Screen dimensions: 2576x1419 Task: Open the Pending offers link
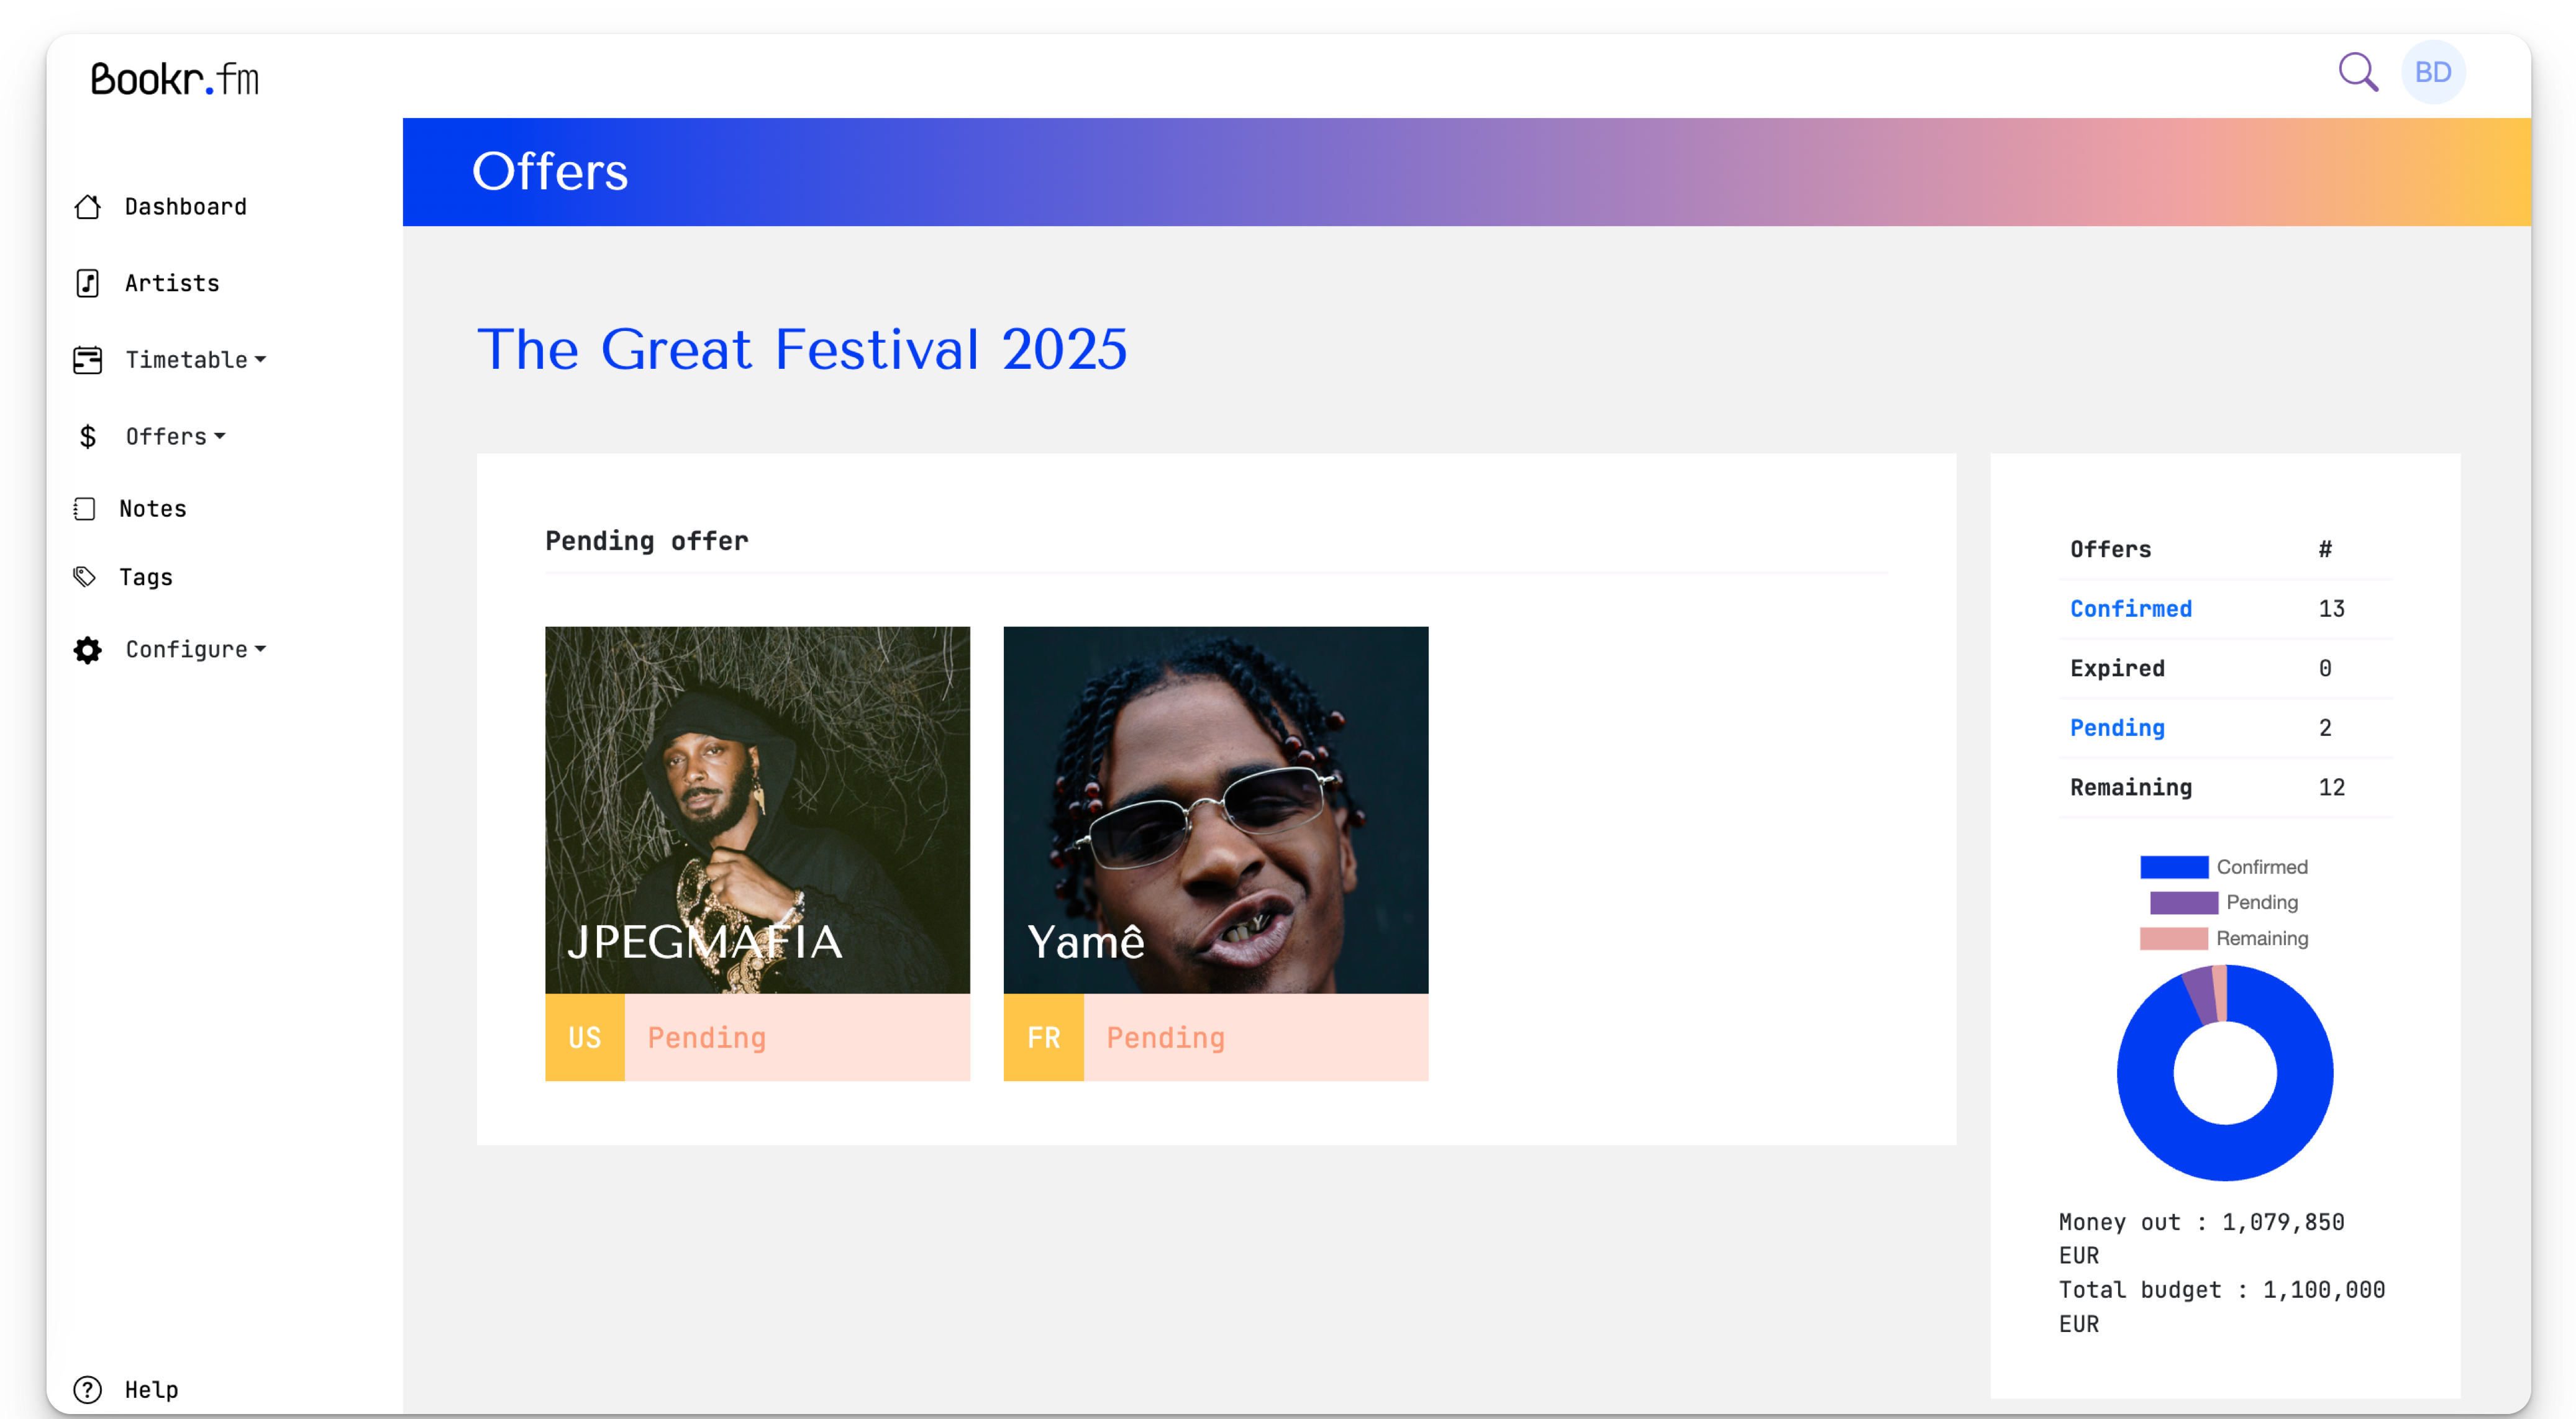2117,728
